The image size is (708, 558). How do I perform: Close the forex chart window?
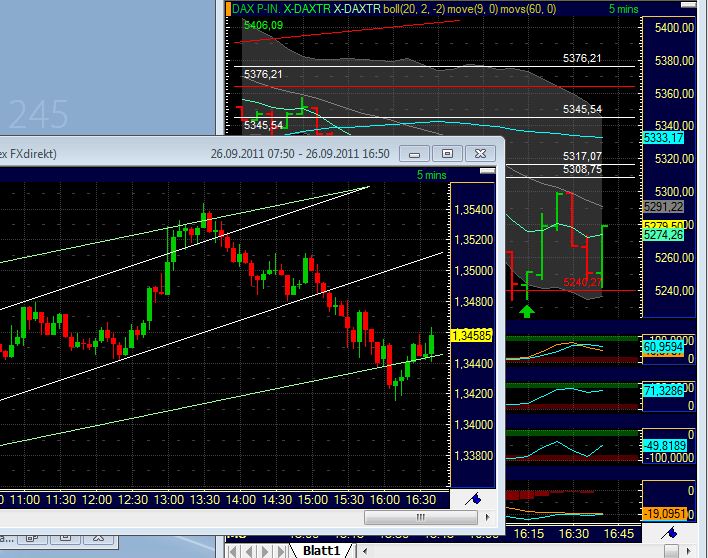point(480,154)
